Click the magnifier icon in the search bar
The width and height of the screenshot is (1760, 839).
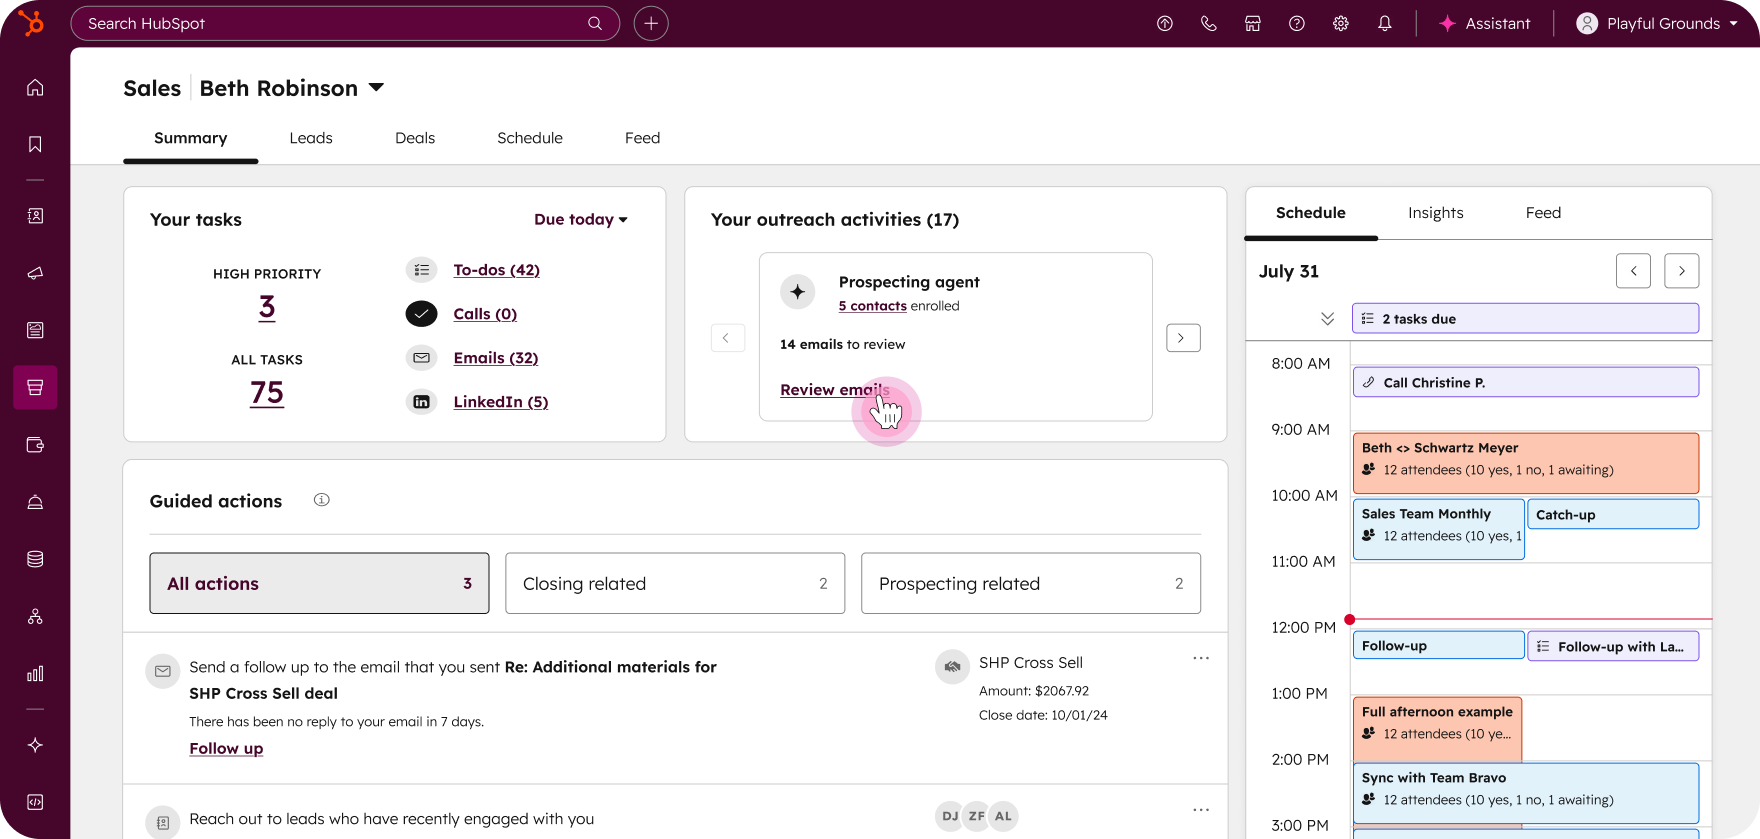tap(595, 23)
